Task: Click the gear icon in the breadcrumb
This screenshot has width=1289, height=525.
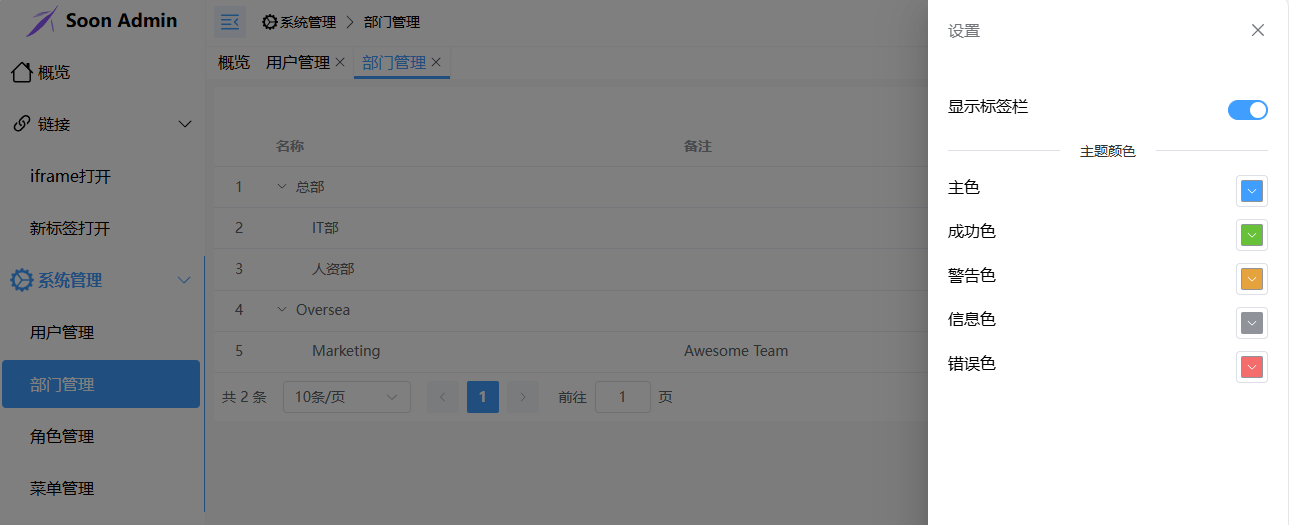Action: [x=270, y=22]
